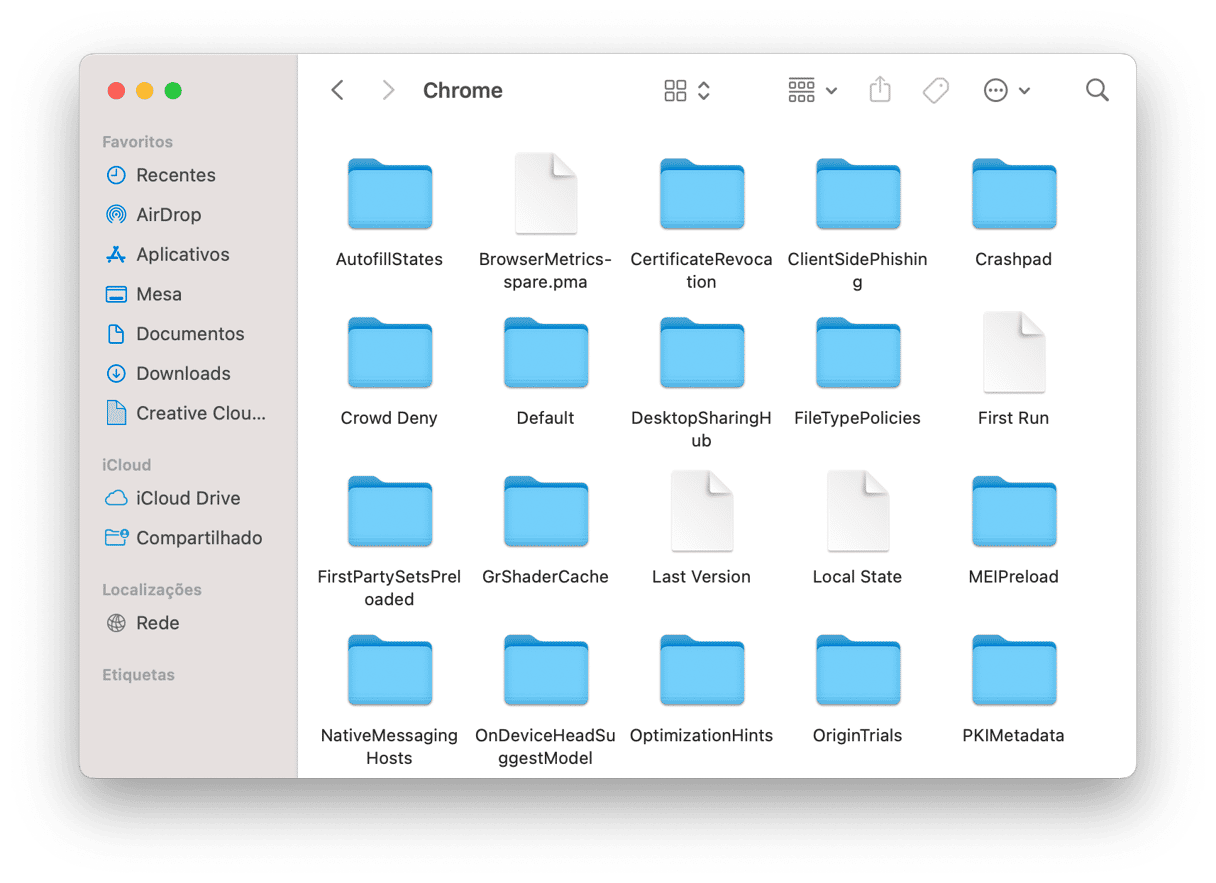Viewport: 1216px width, 883px height.
Task: Click the Default name label
Action: pos(546,418)
